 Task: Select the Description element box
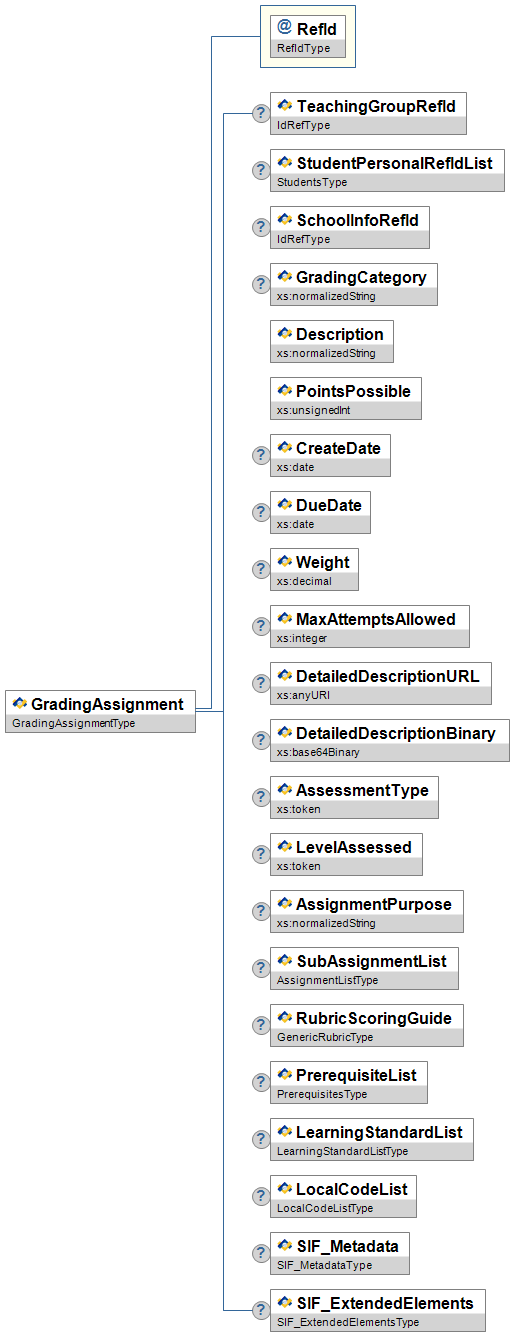(x=332, y=341)
